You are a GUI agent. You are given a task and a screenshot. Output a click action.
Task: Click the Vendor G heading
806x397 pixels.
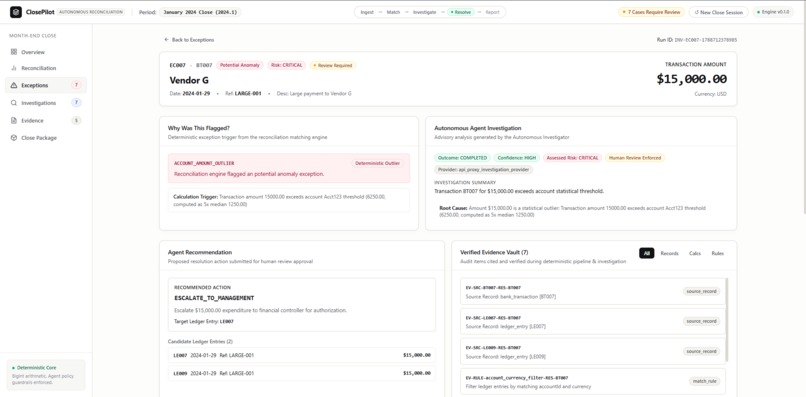click(x=189, y=80)
